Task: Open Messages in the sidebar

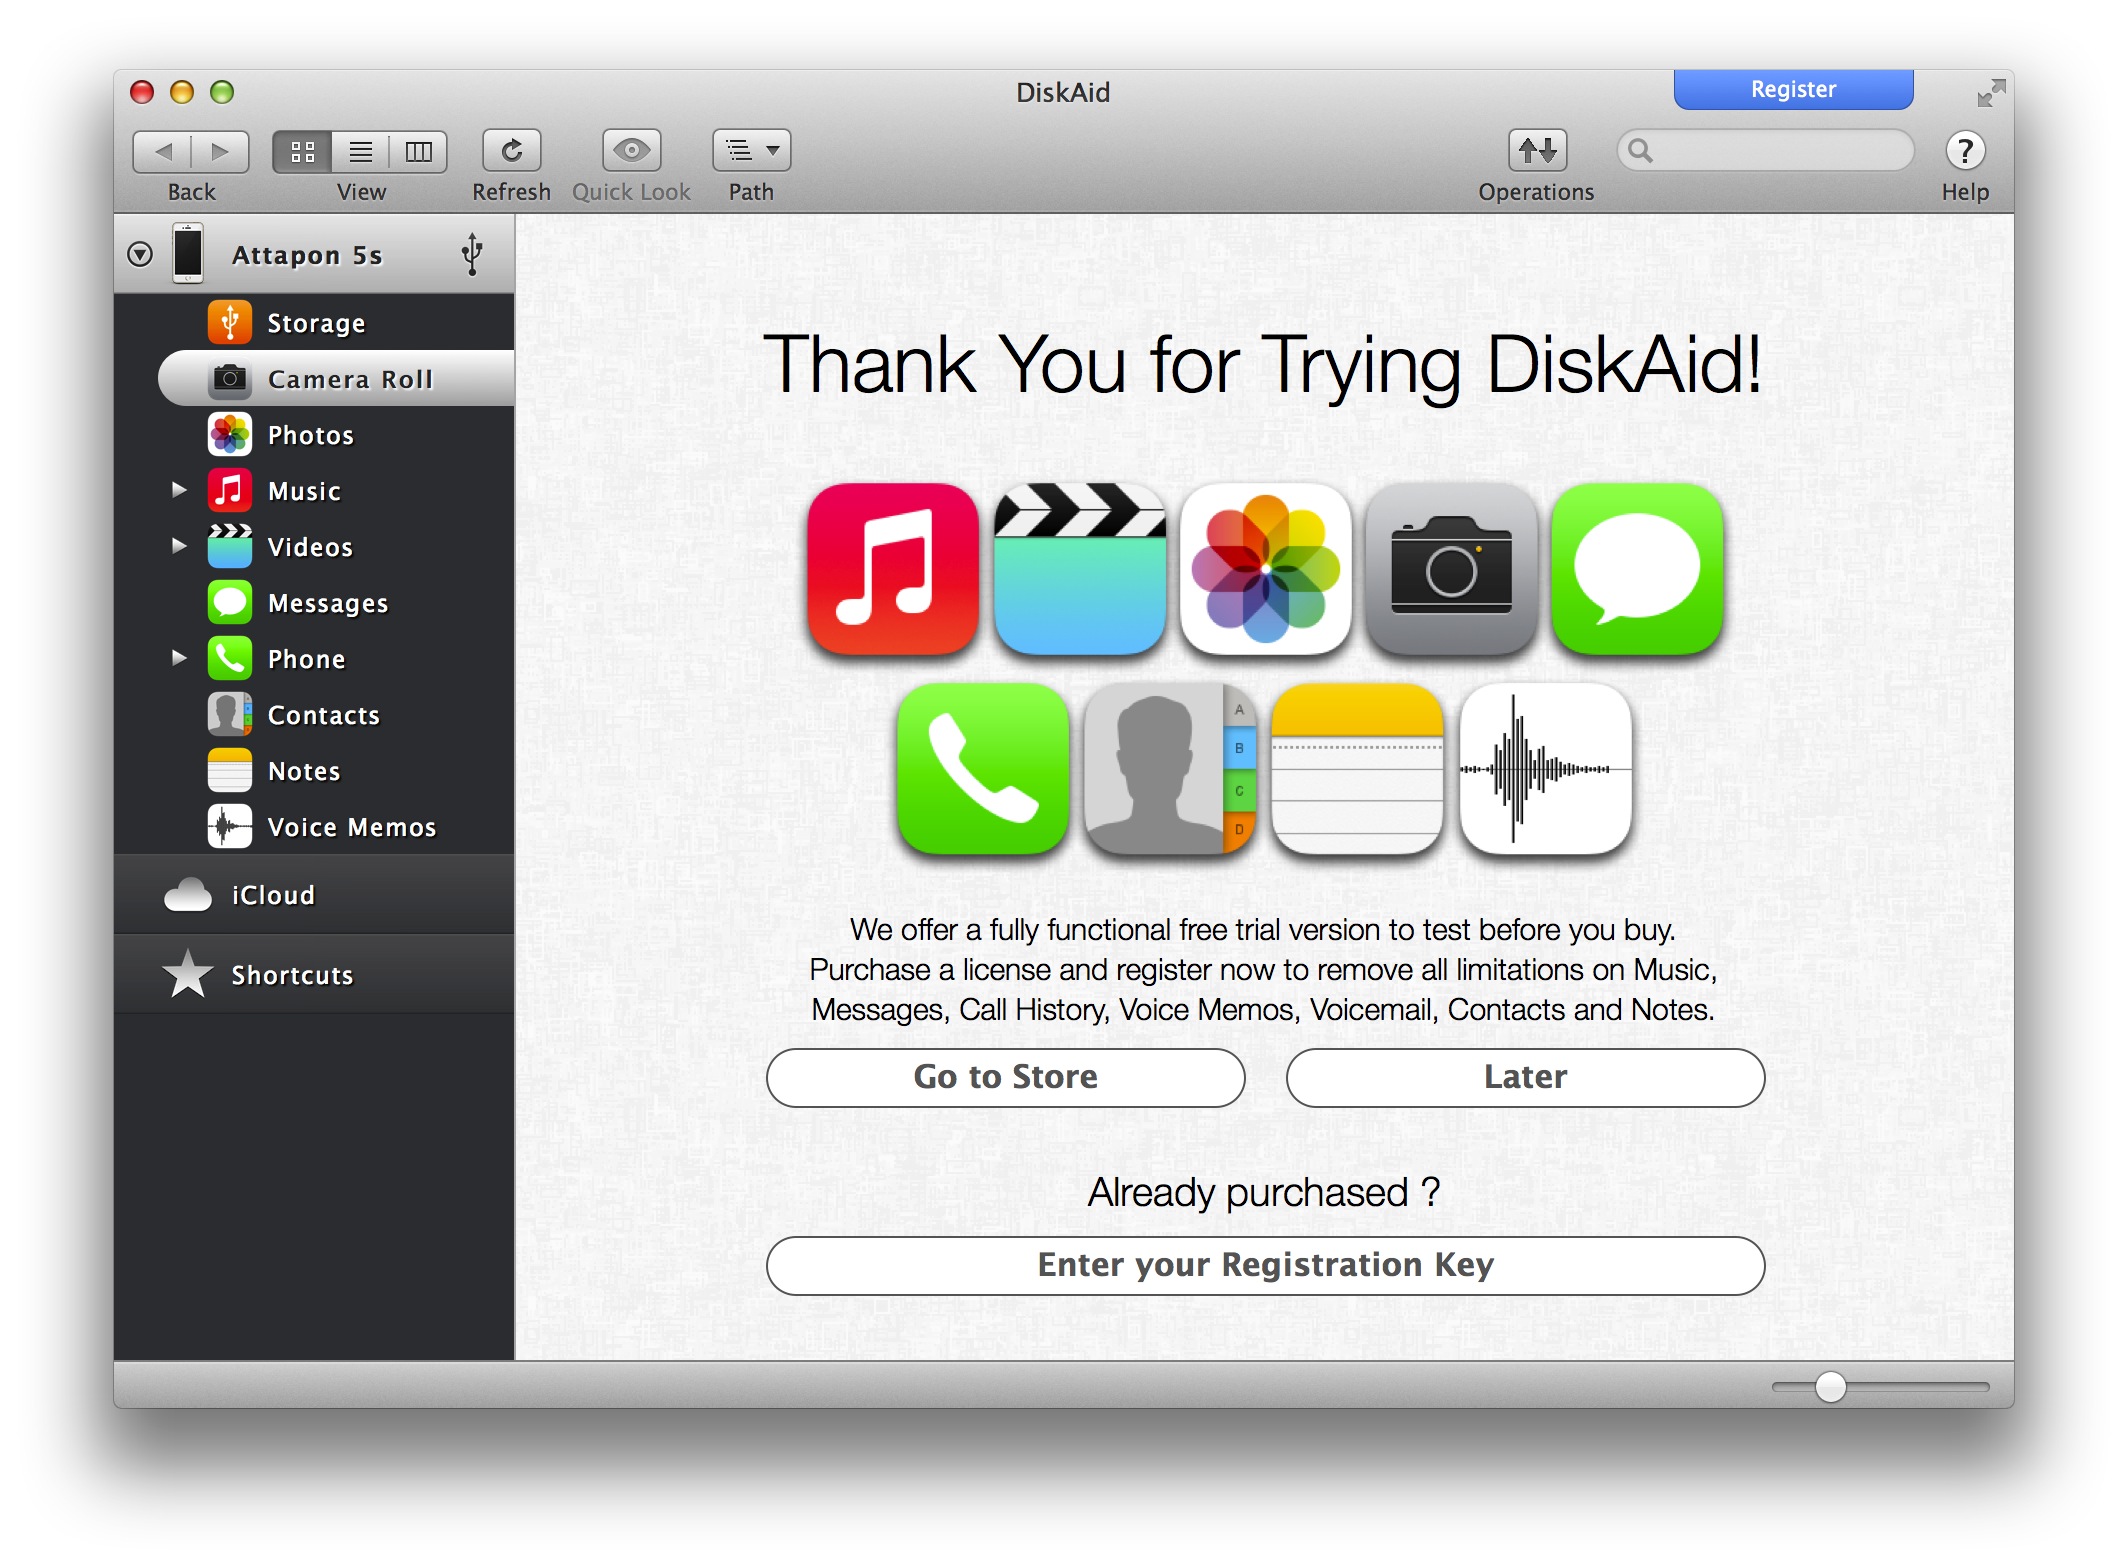Action: point(314,602)
